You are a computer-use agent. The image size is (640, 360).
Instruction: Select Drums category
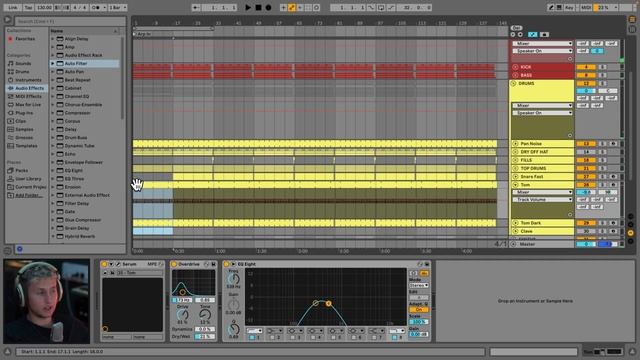tap(22, 71)
